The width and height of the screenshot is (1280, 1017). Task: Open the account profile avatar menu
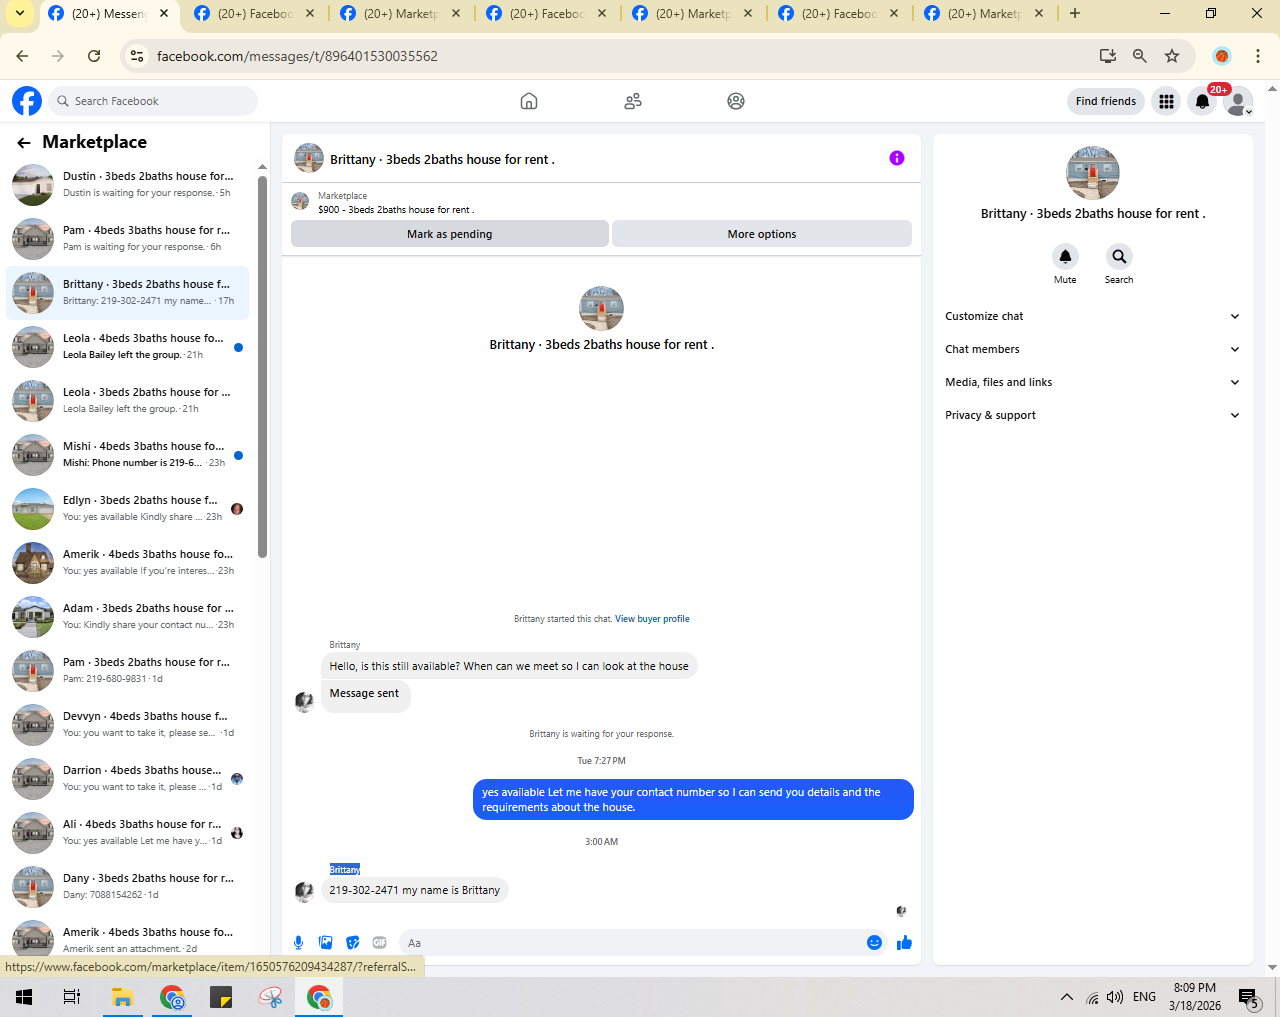point(1238,101)
